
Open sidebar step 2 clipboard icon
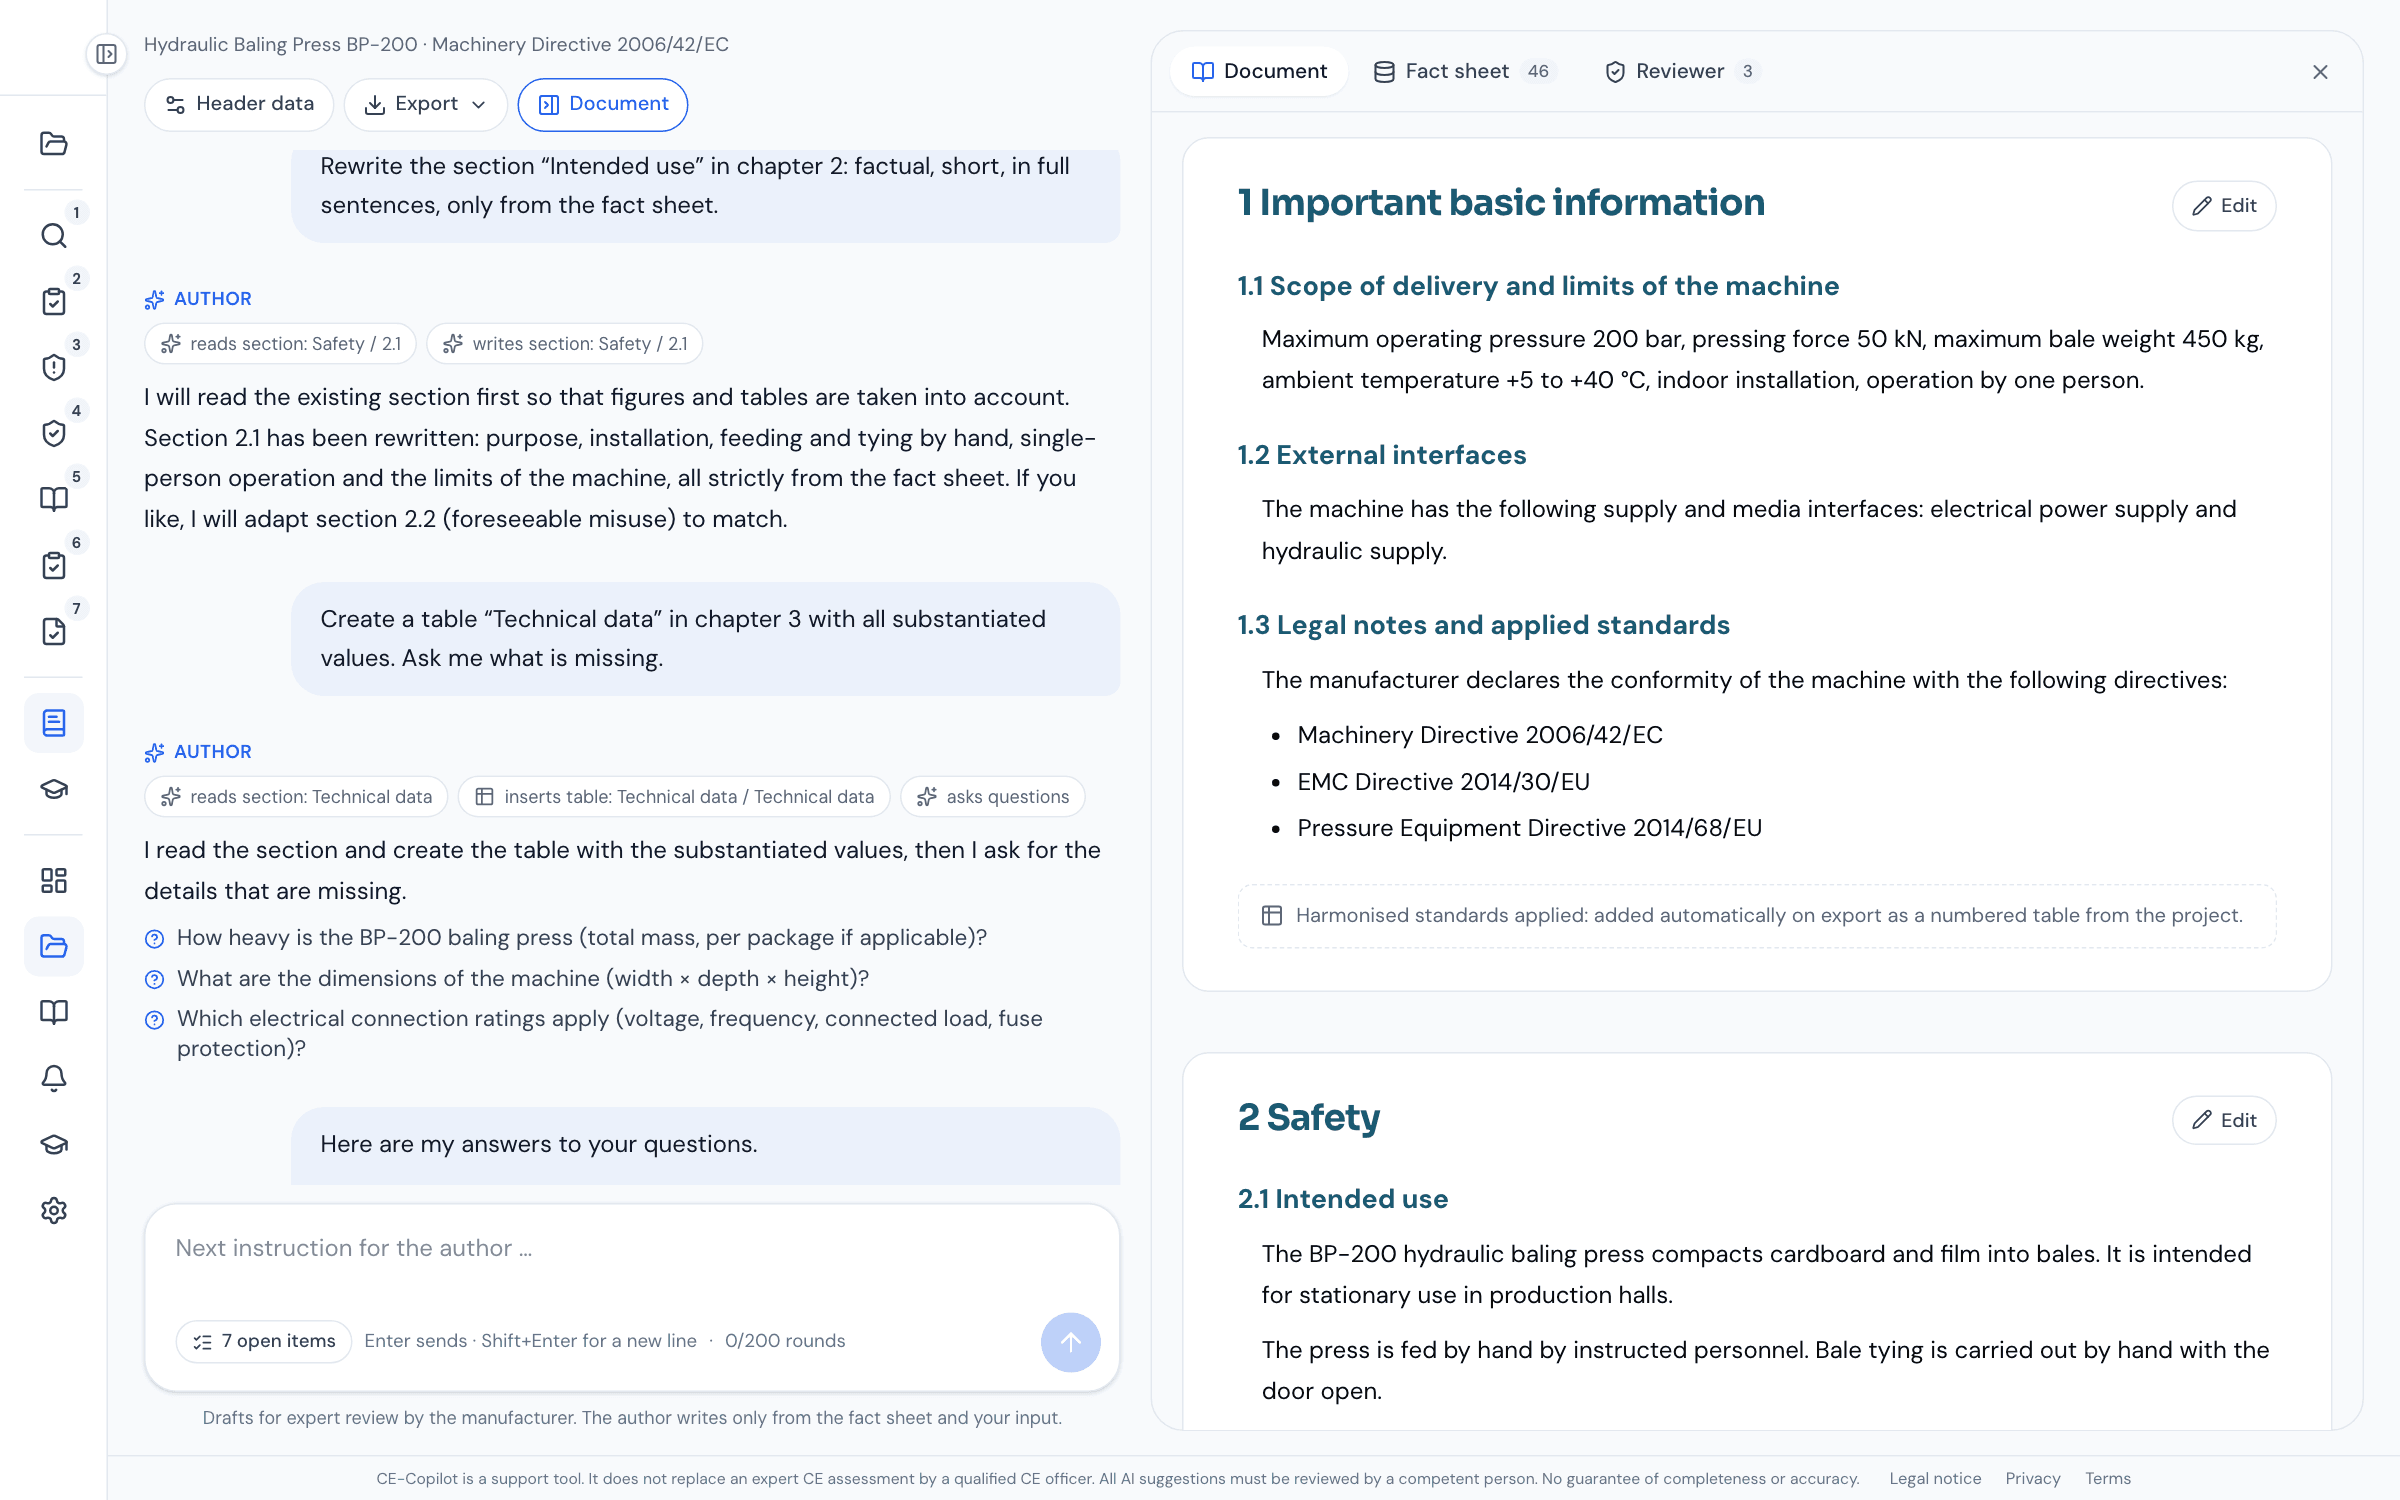coord(54,302)
